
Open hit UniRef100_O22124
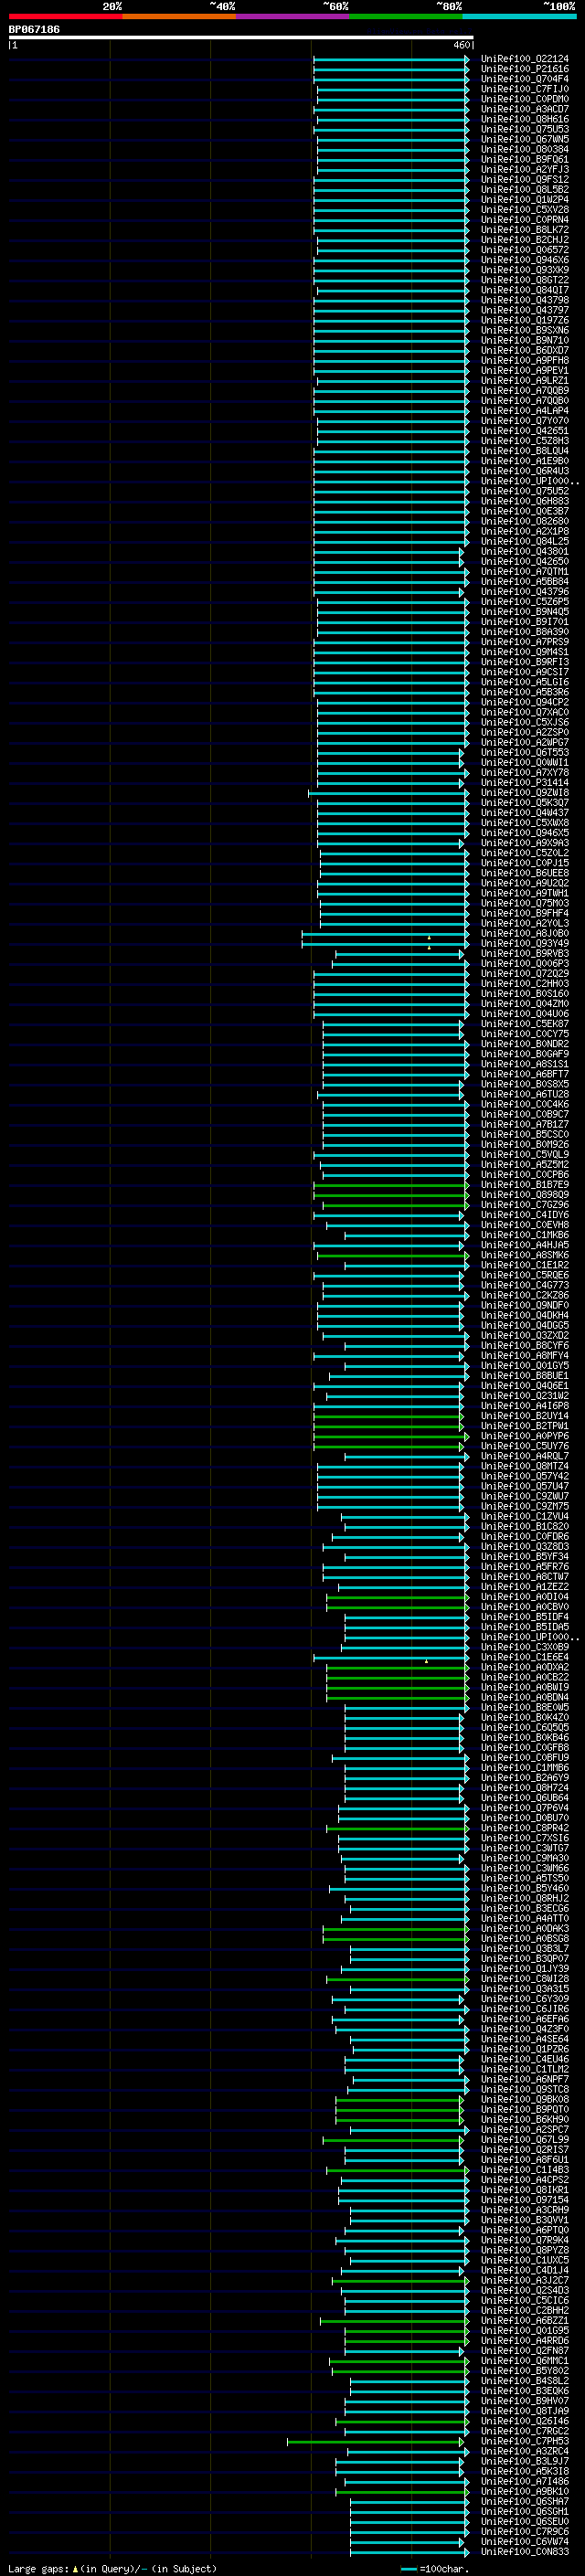pyautogui.click(x=524, y=59)
